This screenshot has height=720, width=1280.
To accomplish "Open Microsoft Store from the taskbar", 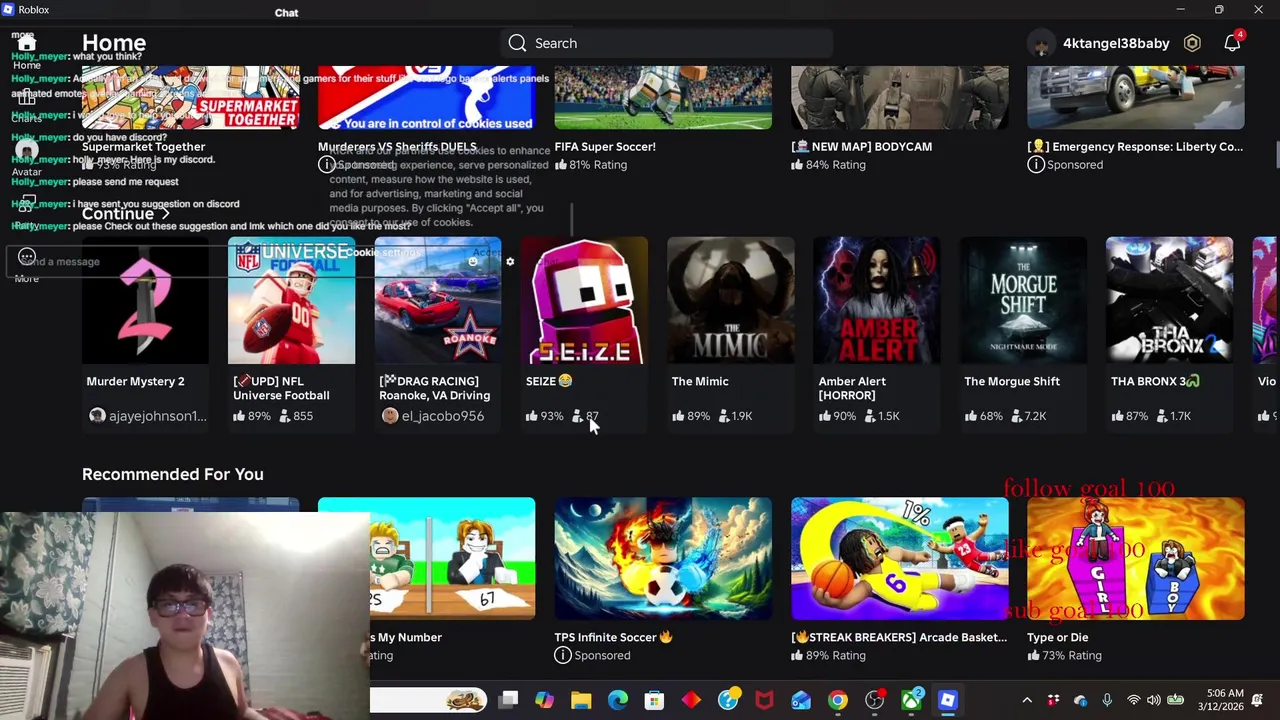I will [x=654, y=700].
